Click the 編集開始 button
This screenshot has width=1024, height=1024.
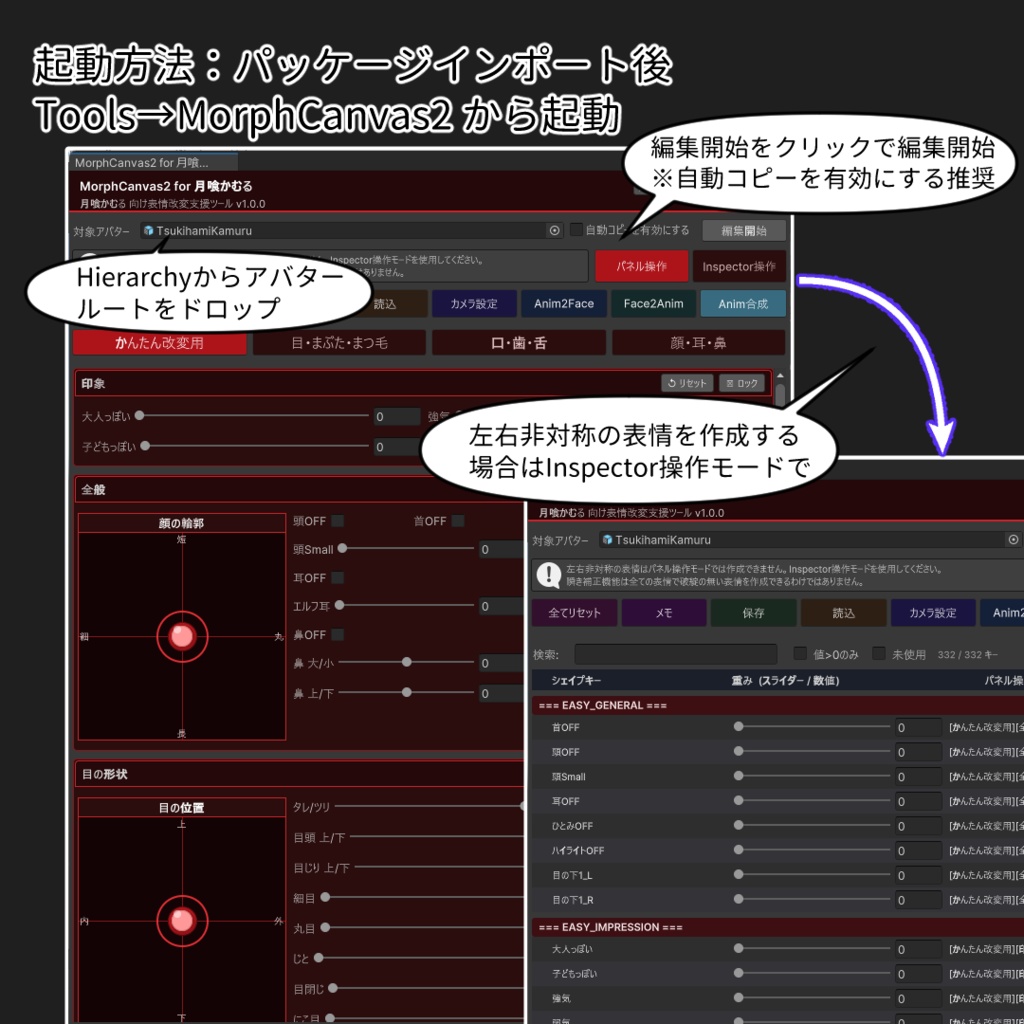[x=744, y=231]
